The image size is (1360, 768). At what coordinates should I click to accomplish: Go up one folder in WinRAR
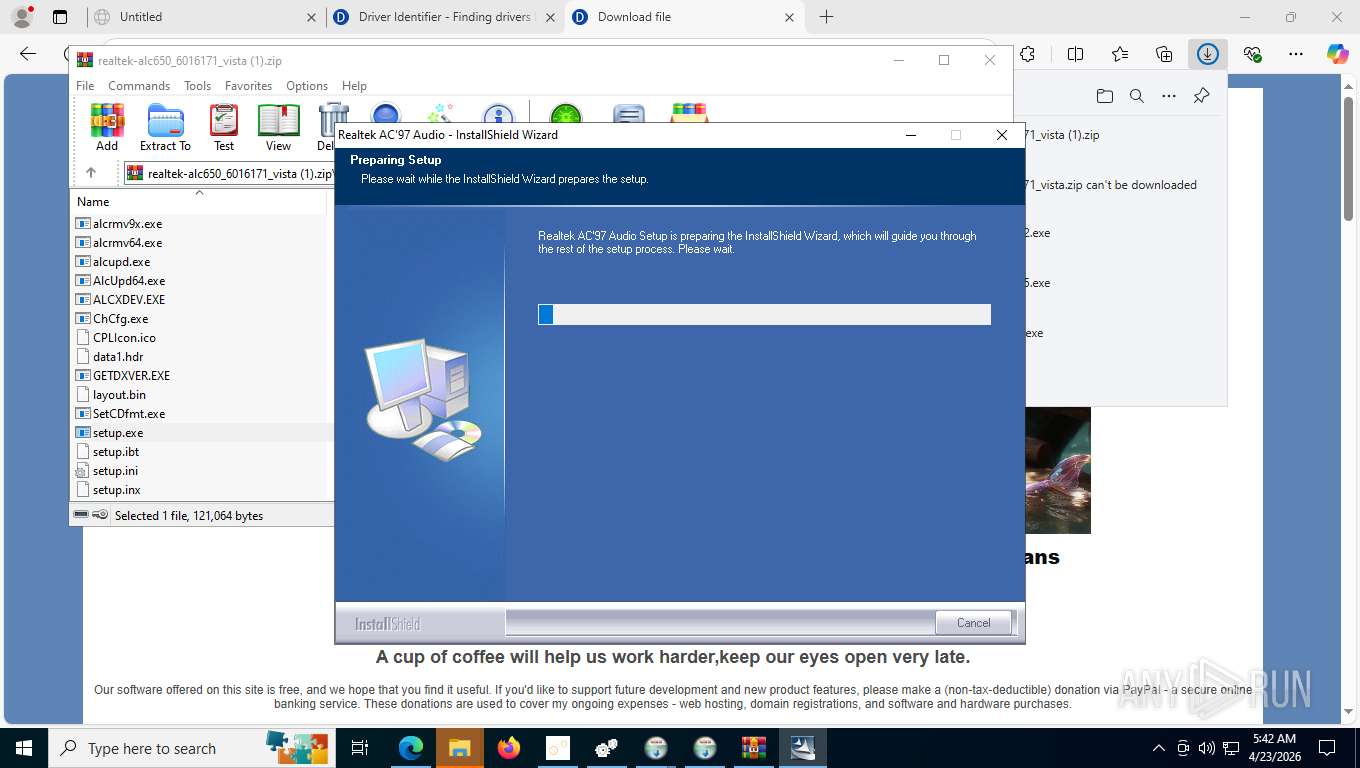coord(91,173)
